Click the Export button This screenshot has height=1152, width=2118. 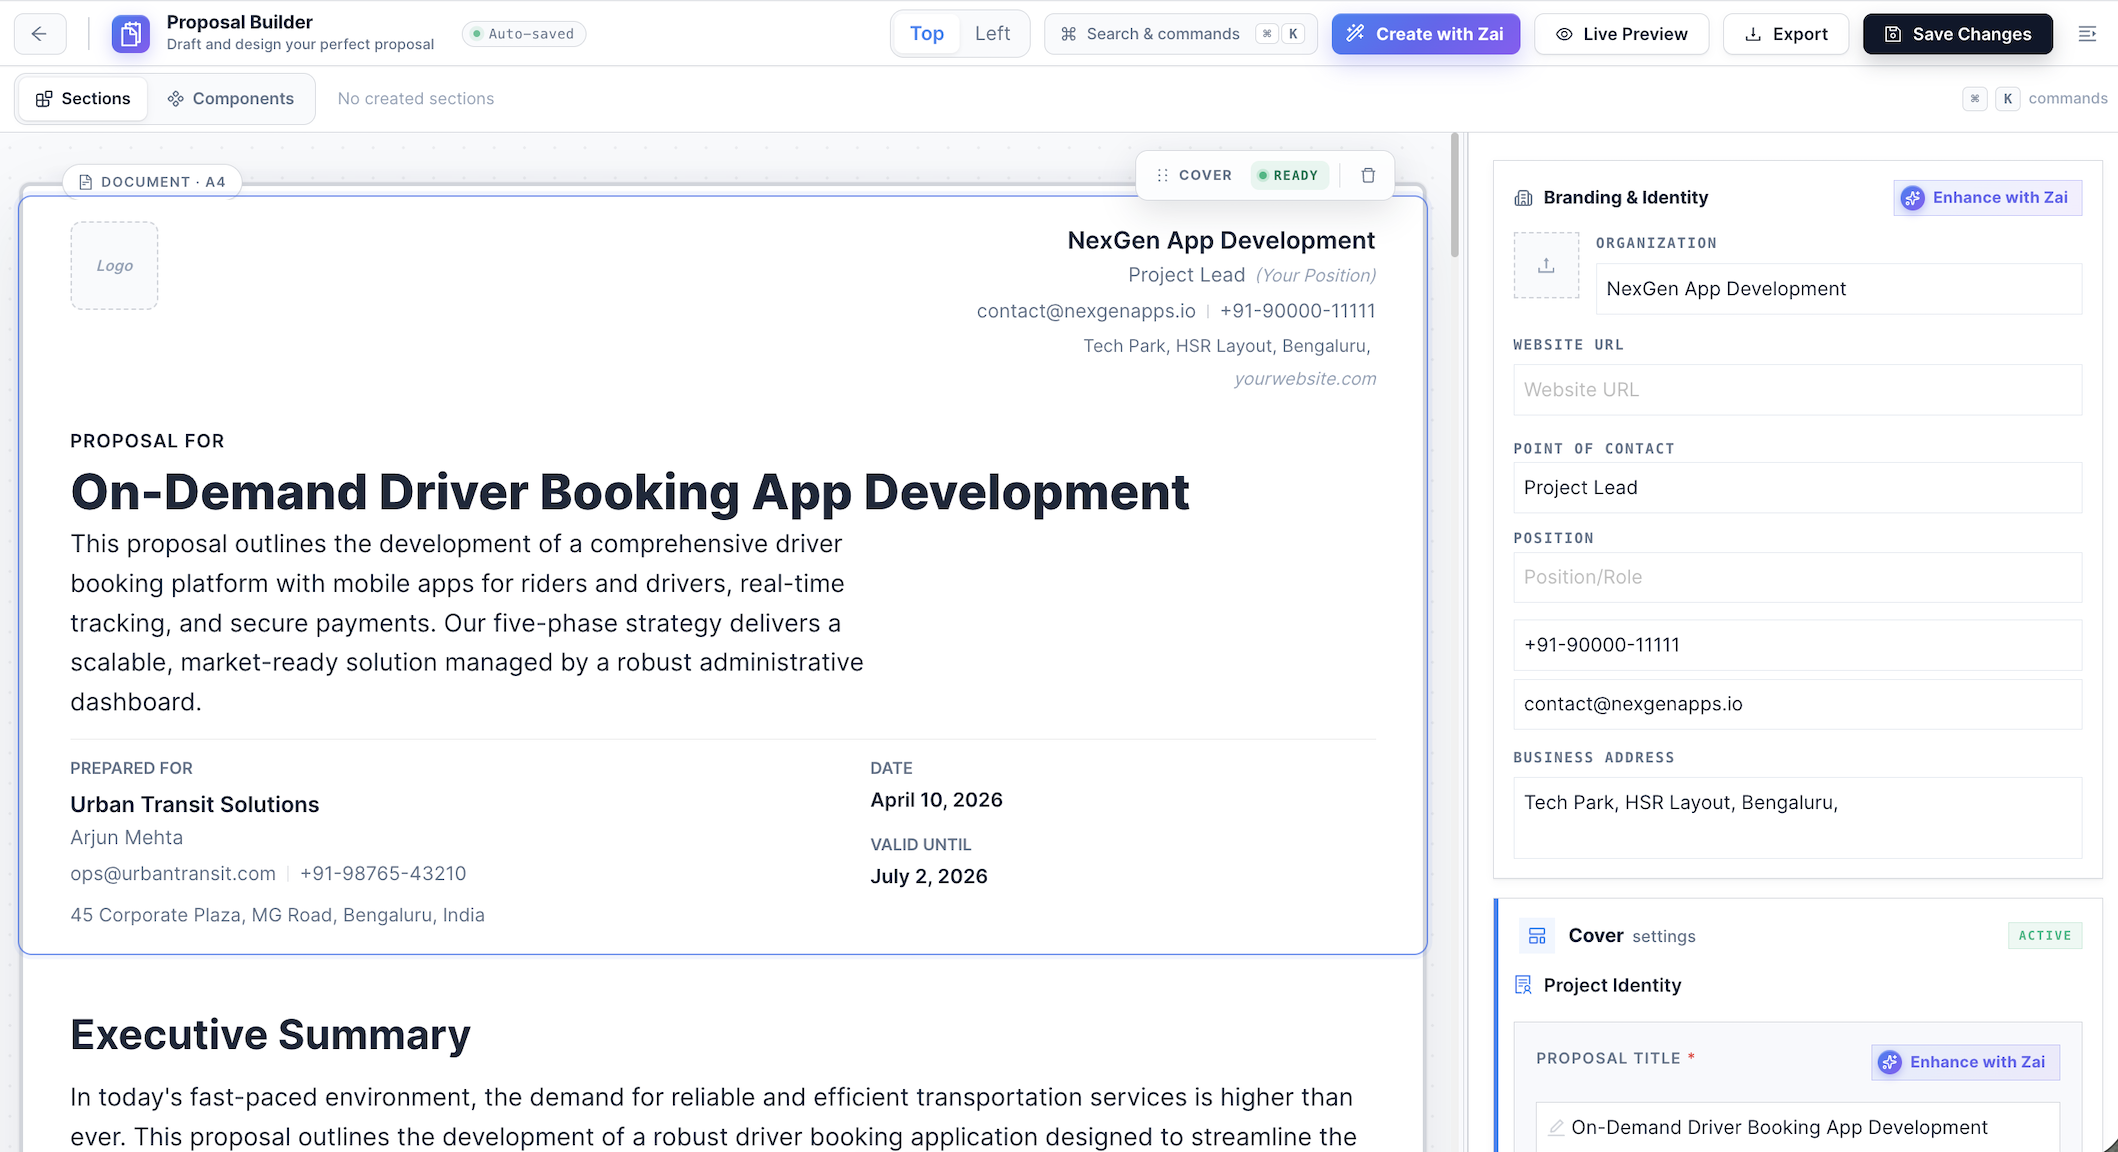1786,34
